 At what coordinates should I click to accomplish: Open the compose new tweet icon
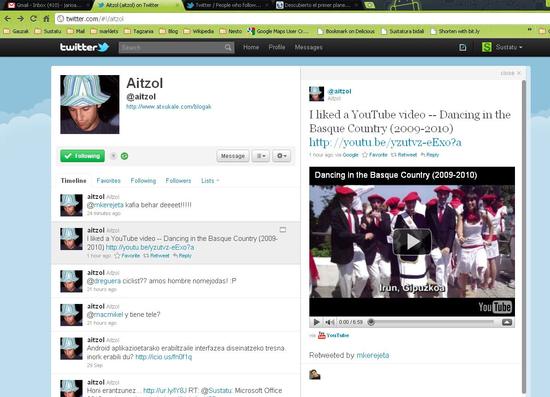[463, 47]
